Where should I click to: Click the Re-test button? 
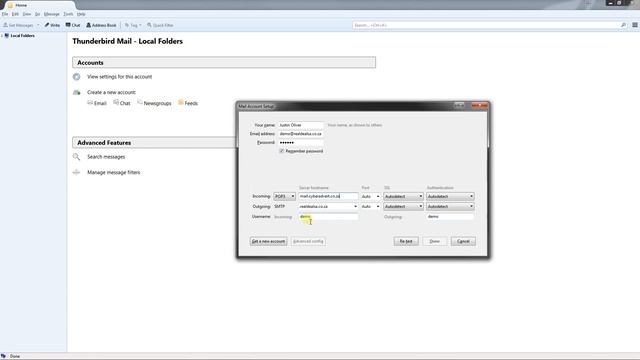(x=406, y=241)
